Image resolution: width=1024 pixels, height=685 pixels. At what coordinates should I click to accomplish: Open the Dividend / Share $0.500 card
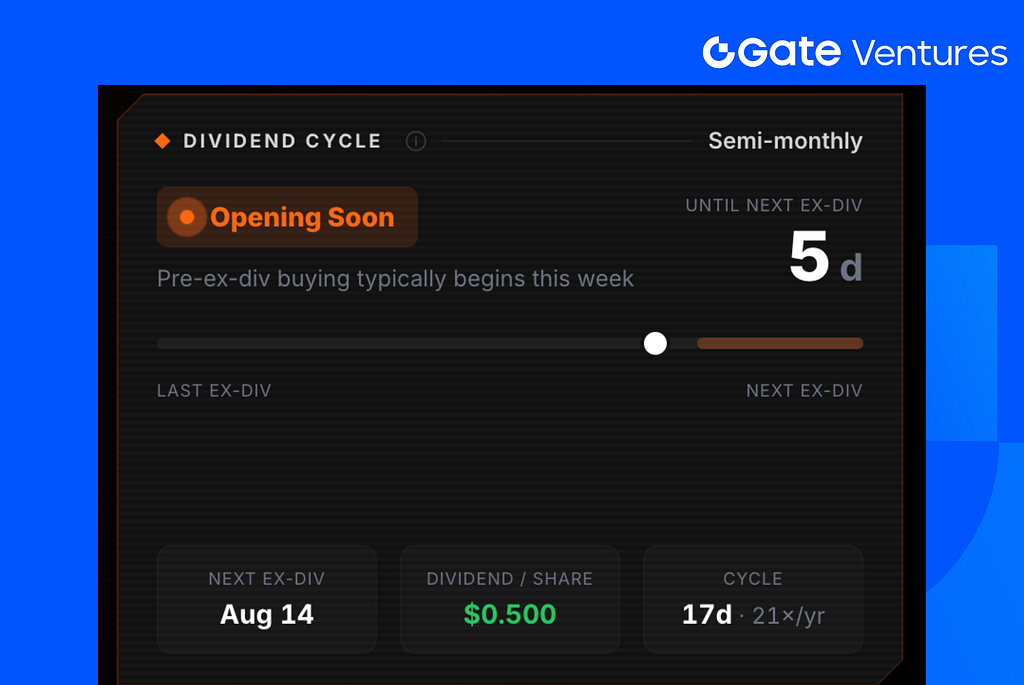pos(510,599)
